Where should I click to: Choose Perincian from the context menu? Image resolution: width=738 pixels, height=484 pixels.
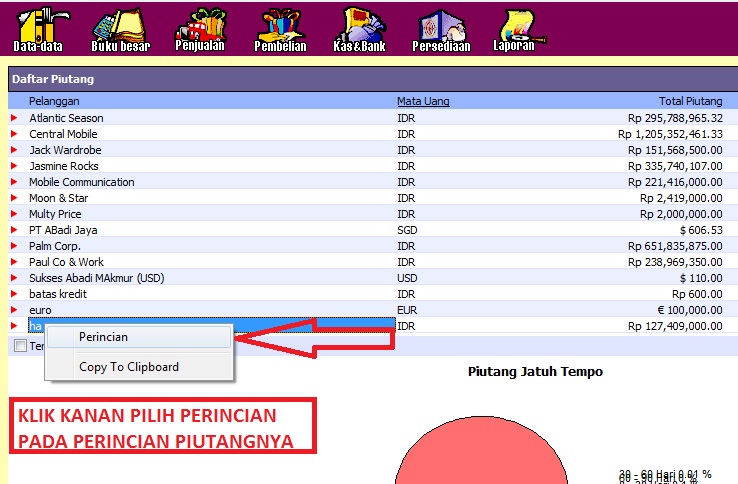point(104,337)
